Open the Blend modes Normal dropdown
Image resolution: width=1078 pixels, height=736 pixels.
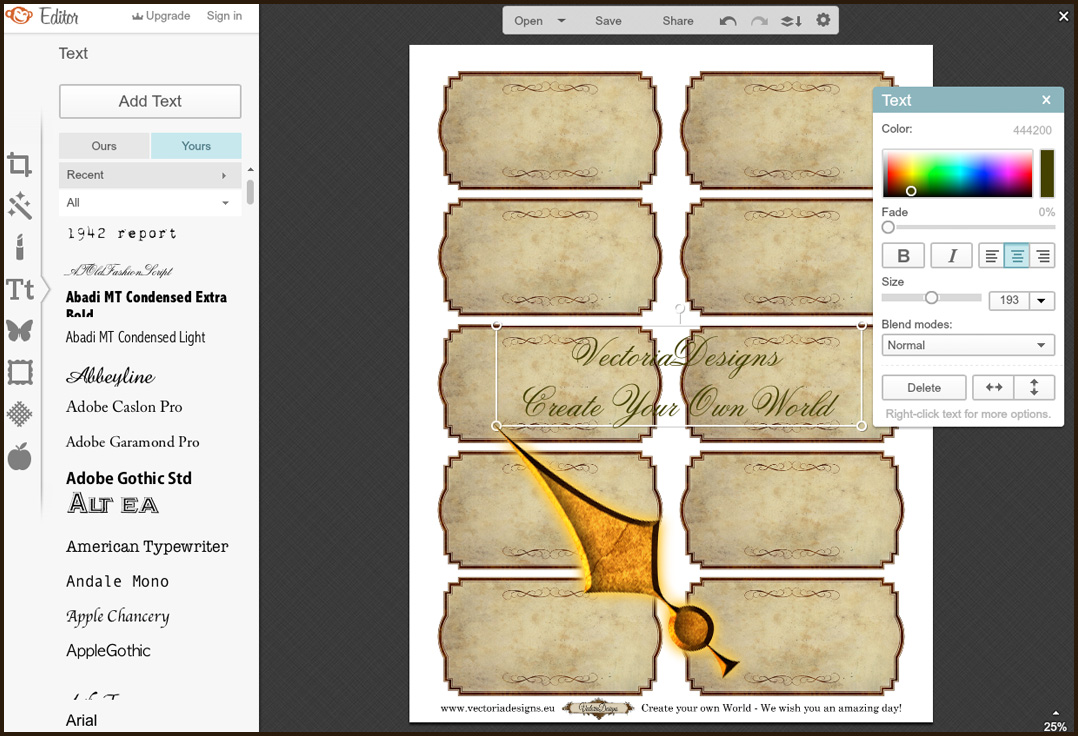pyautogui.click(x=968, y=345)
